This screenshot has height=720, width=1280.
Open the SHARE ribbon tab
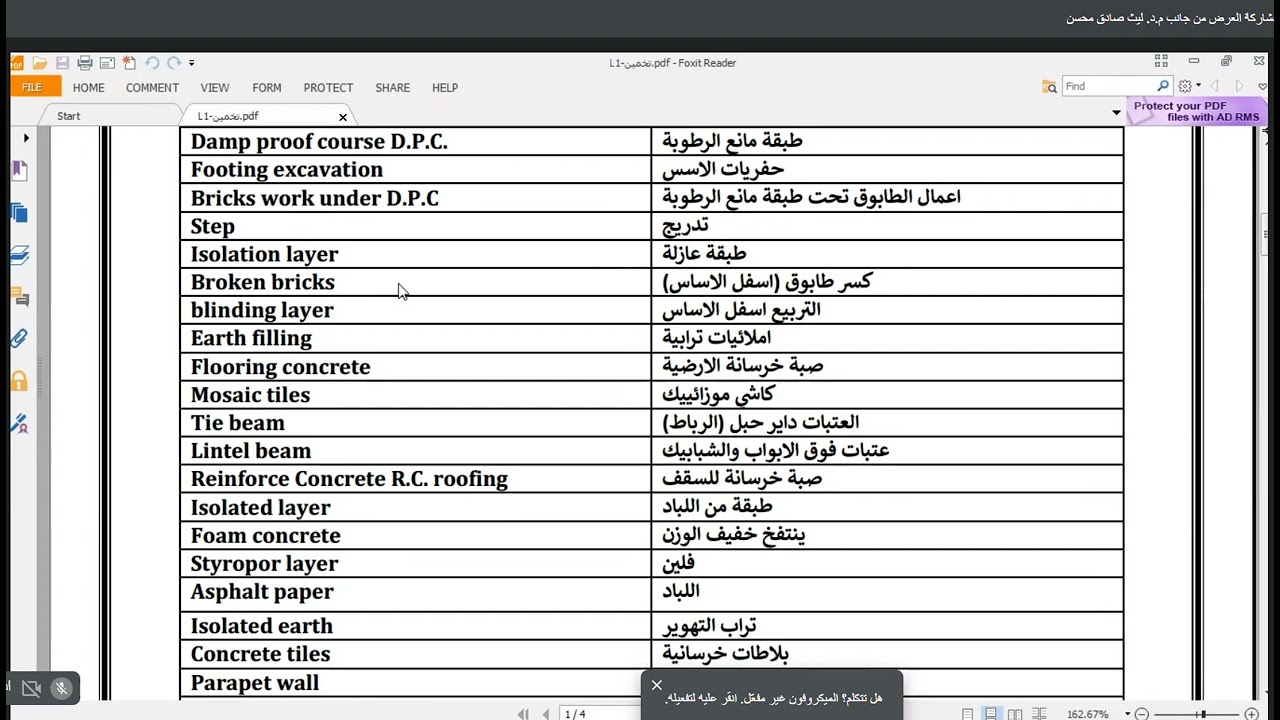(392, 88)
